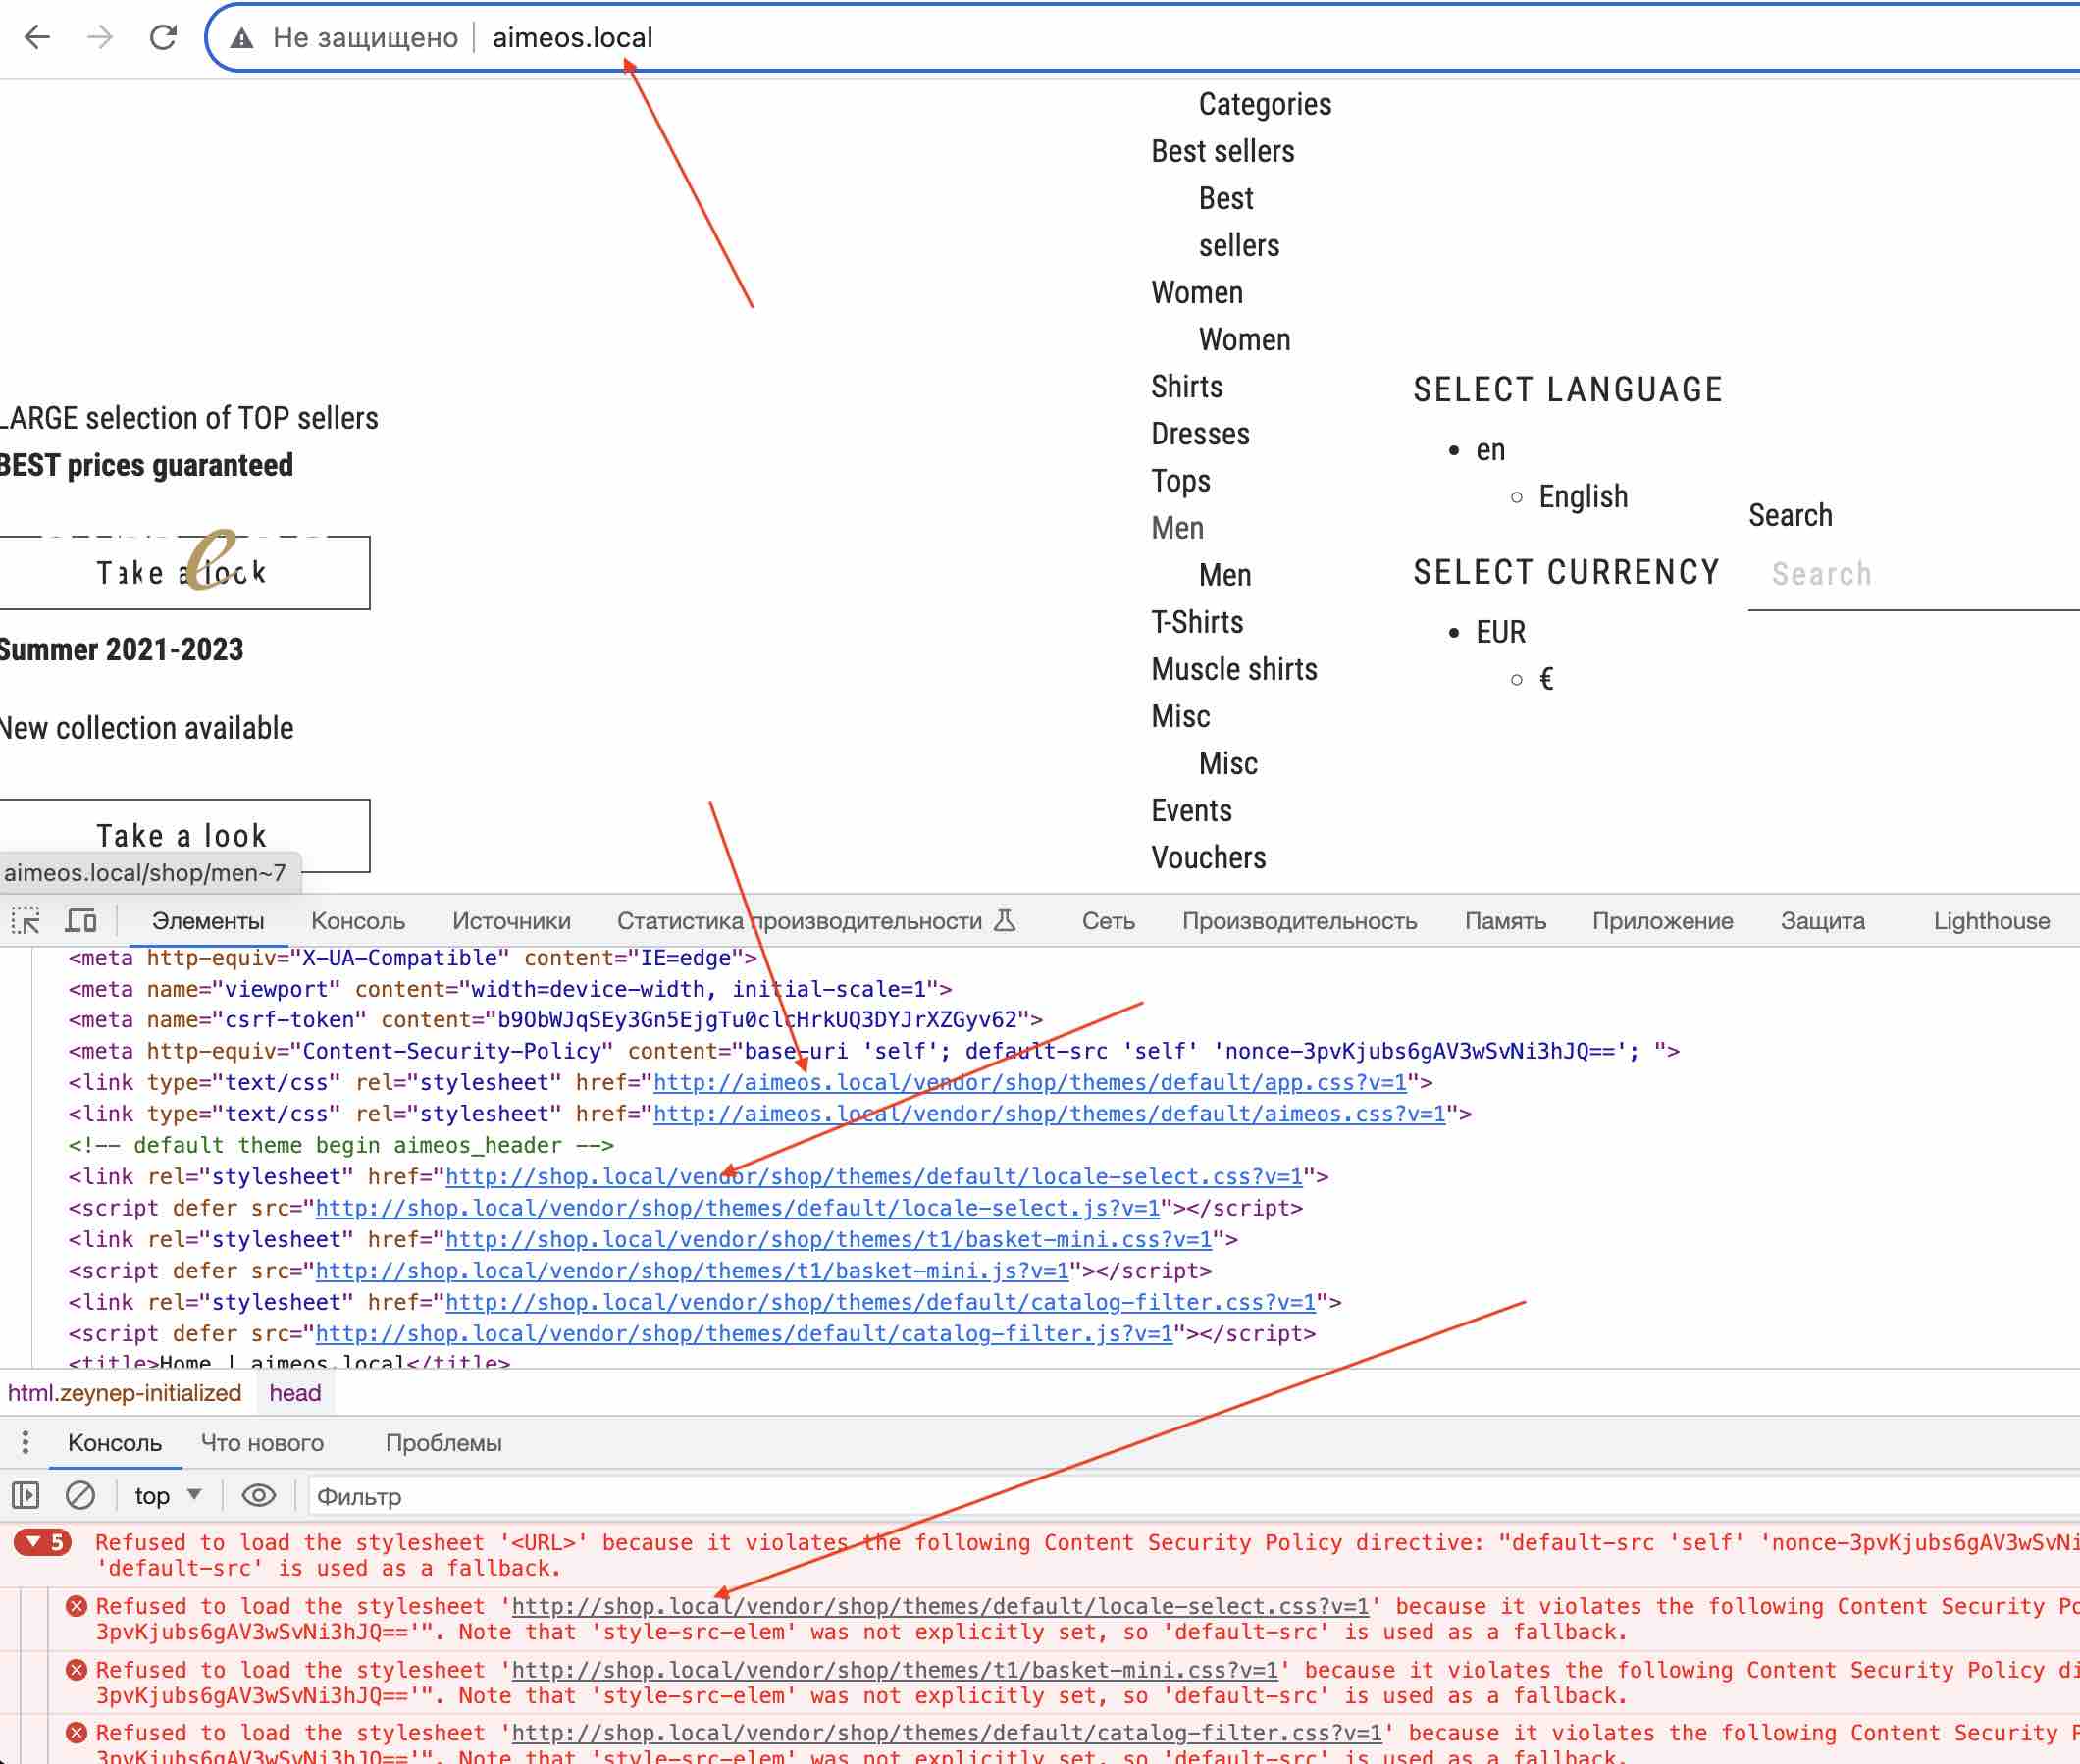Create live expression with the eye icon
This screenshot has height=1764, width=2080.
[259, 1495]
